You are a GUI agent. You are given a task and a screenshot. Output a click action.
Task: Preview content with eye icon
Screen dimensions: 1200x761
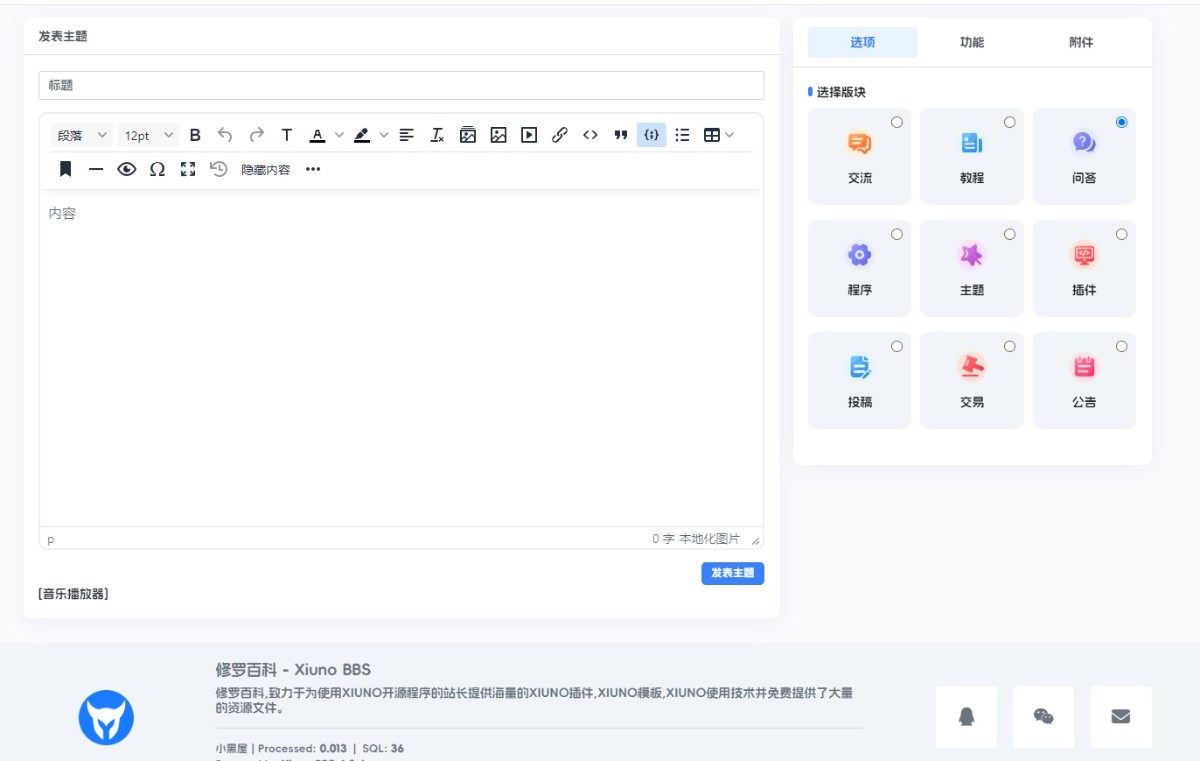tap(127, 169)
